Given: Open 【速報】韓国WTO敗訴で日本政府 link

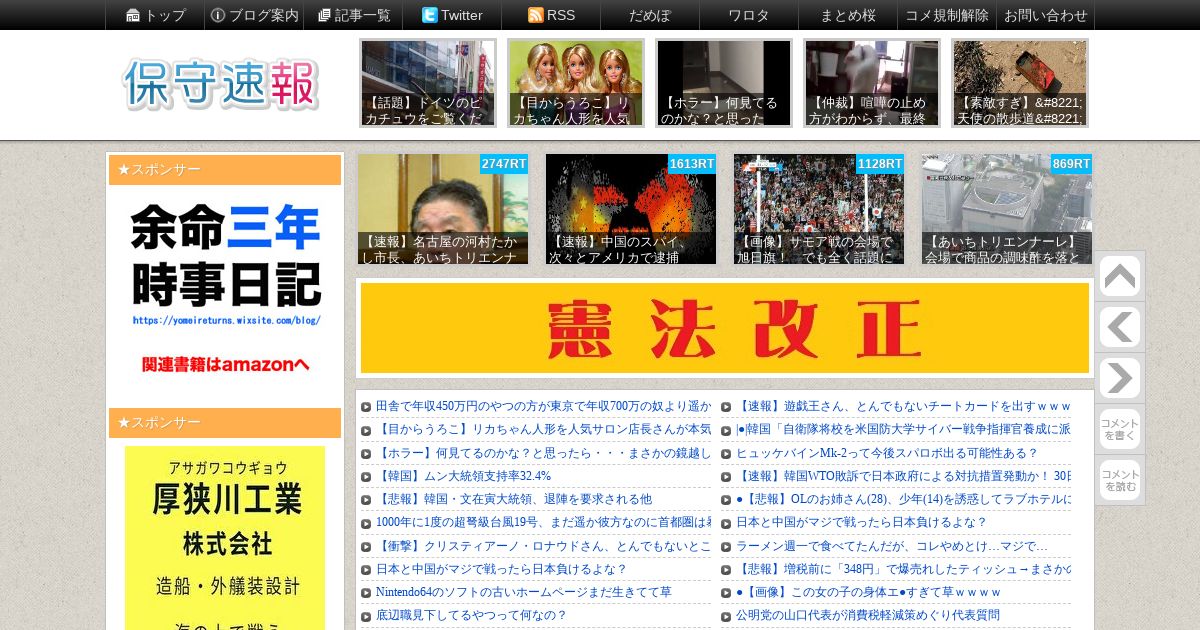Looking at the screenshot, I should coord(904,475).
